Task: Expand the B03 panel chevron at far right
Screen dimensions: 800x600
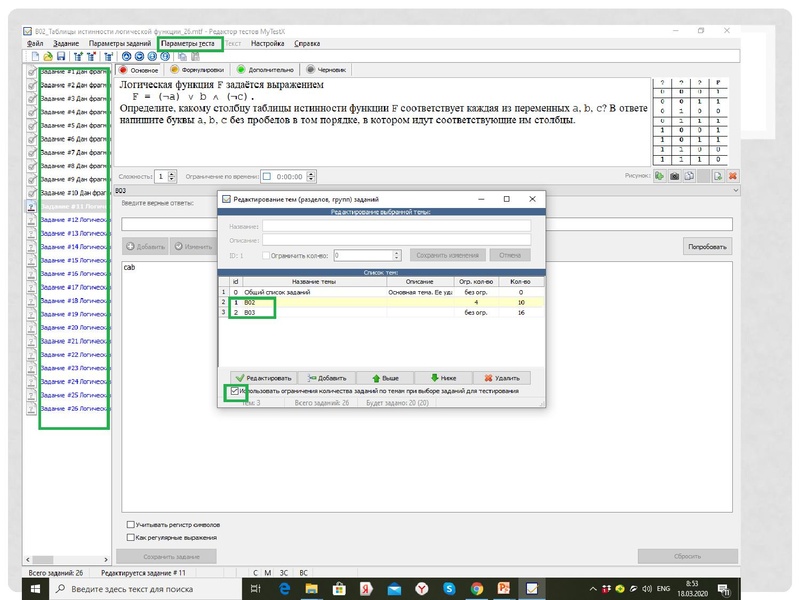Action: coord(736,190)
